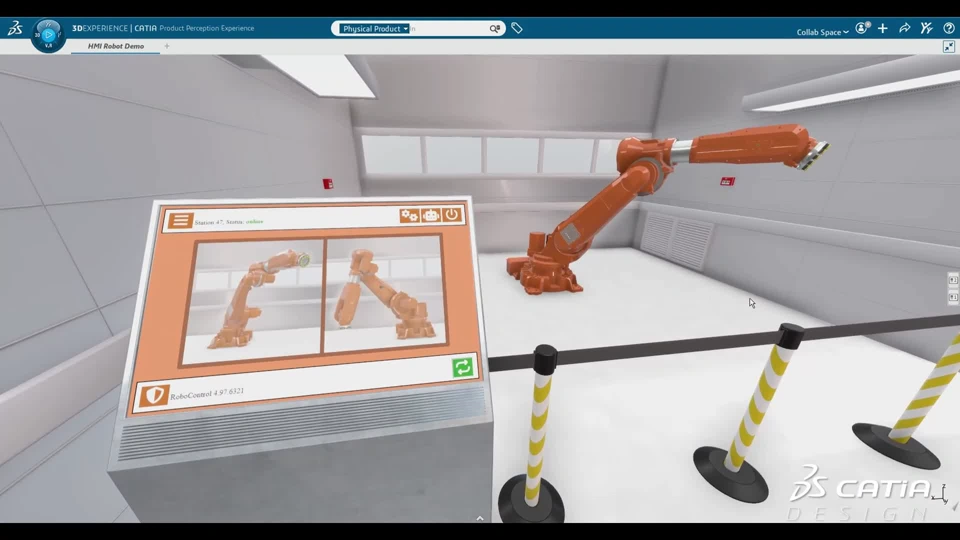Expand the bottom action bar chevron
The height and width of the screenshot is (540, 960).
480,518
